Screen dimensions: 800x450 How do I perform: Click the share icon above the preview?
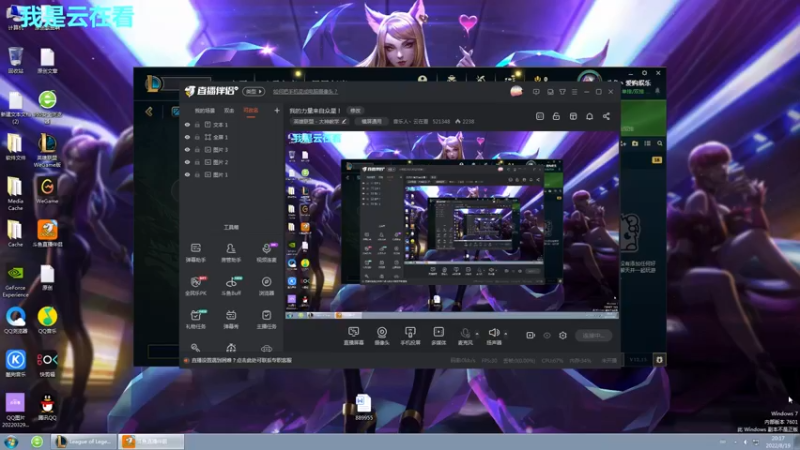606,116
